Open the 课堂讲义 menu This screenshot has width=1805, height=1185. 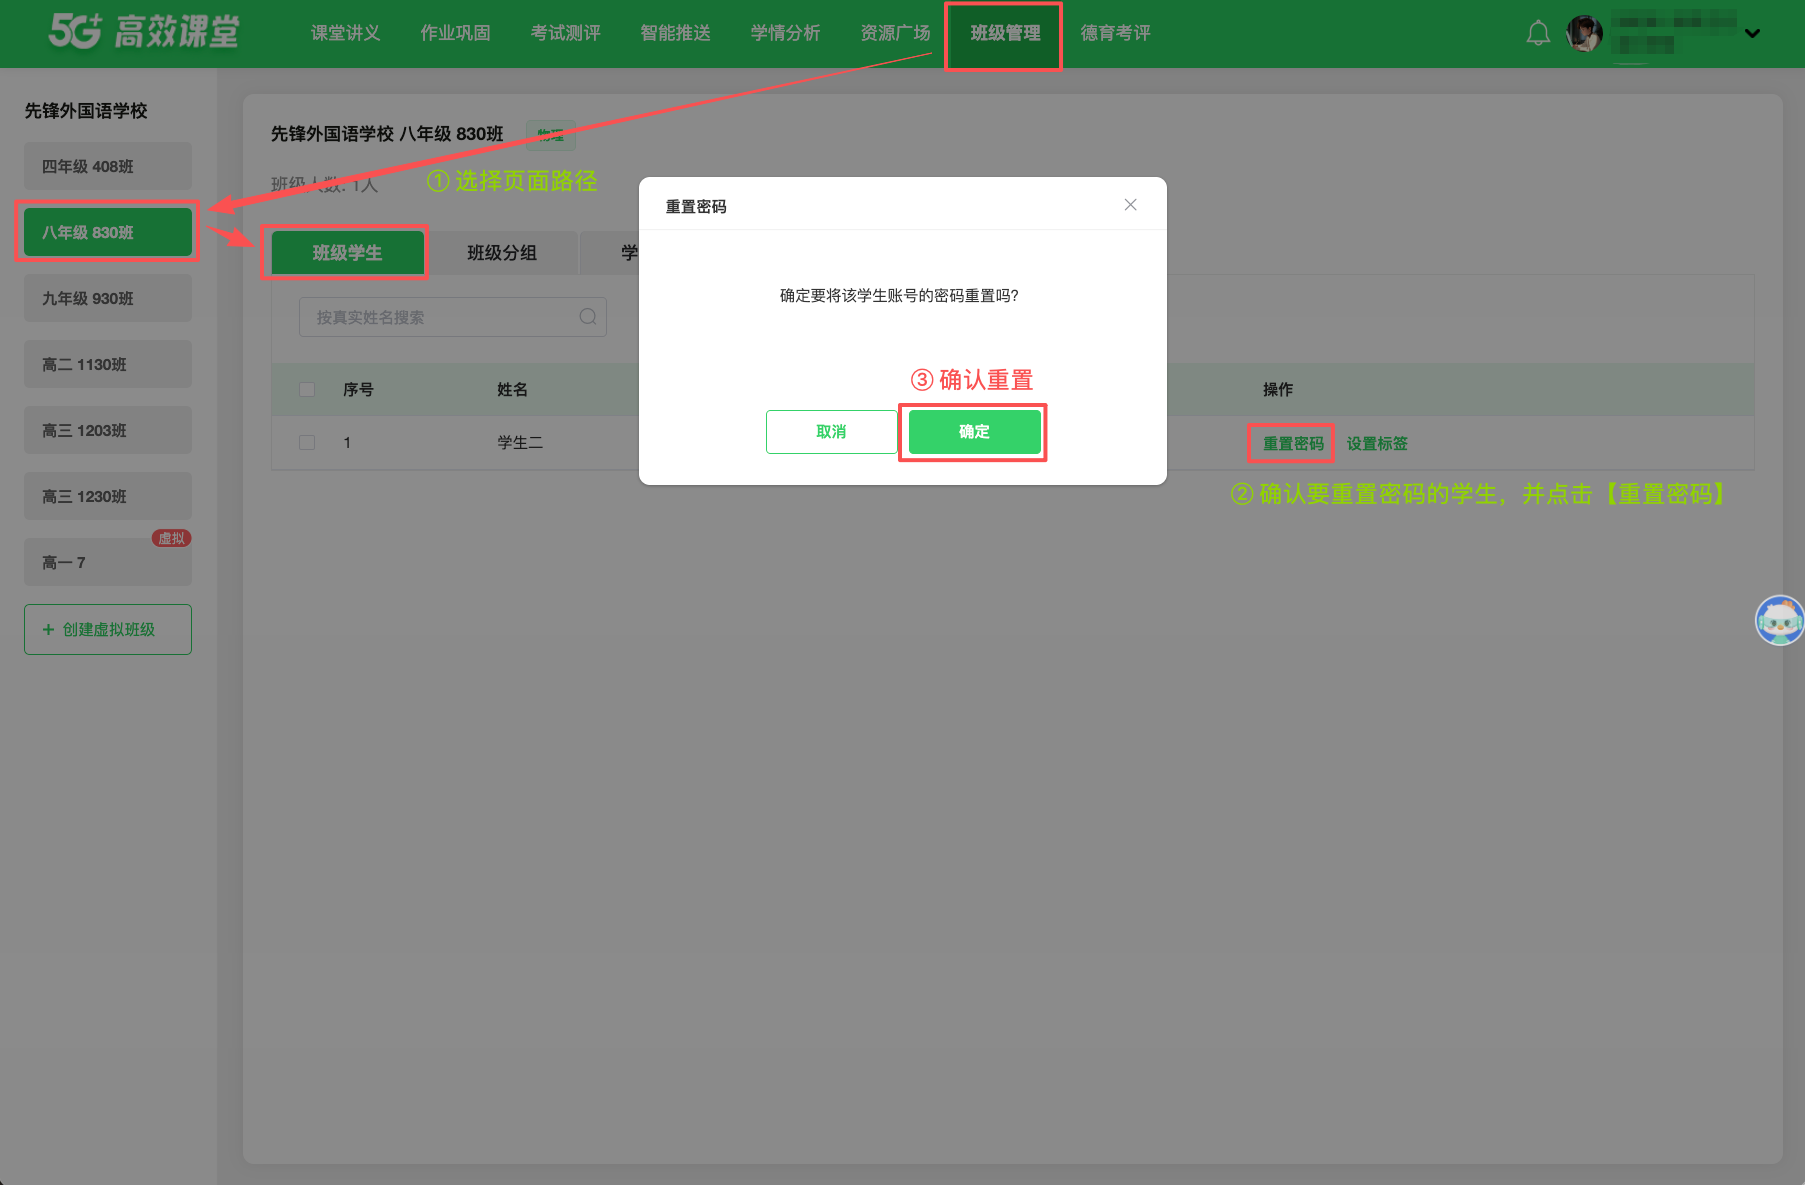[x=345, y=33]
